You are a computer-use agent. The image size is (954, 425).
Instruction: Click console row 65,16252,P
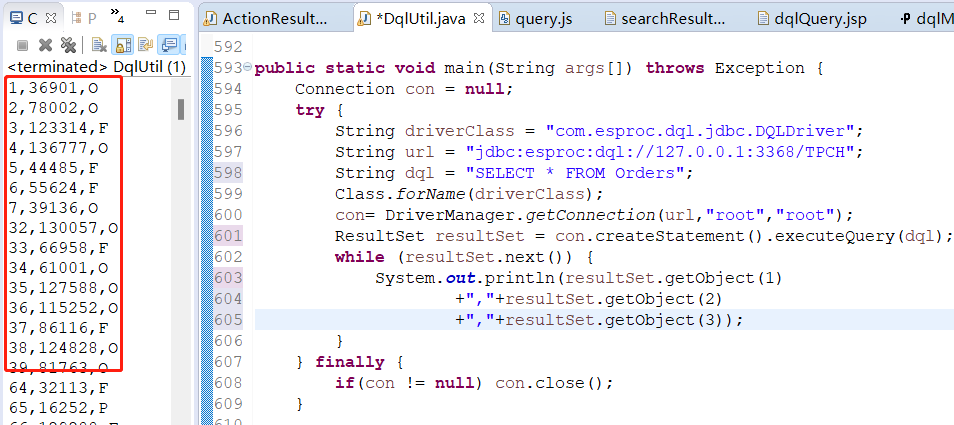tap(58, 407)
